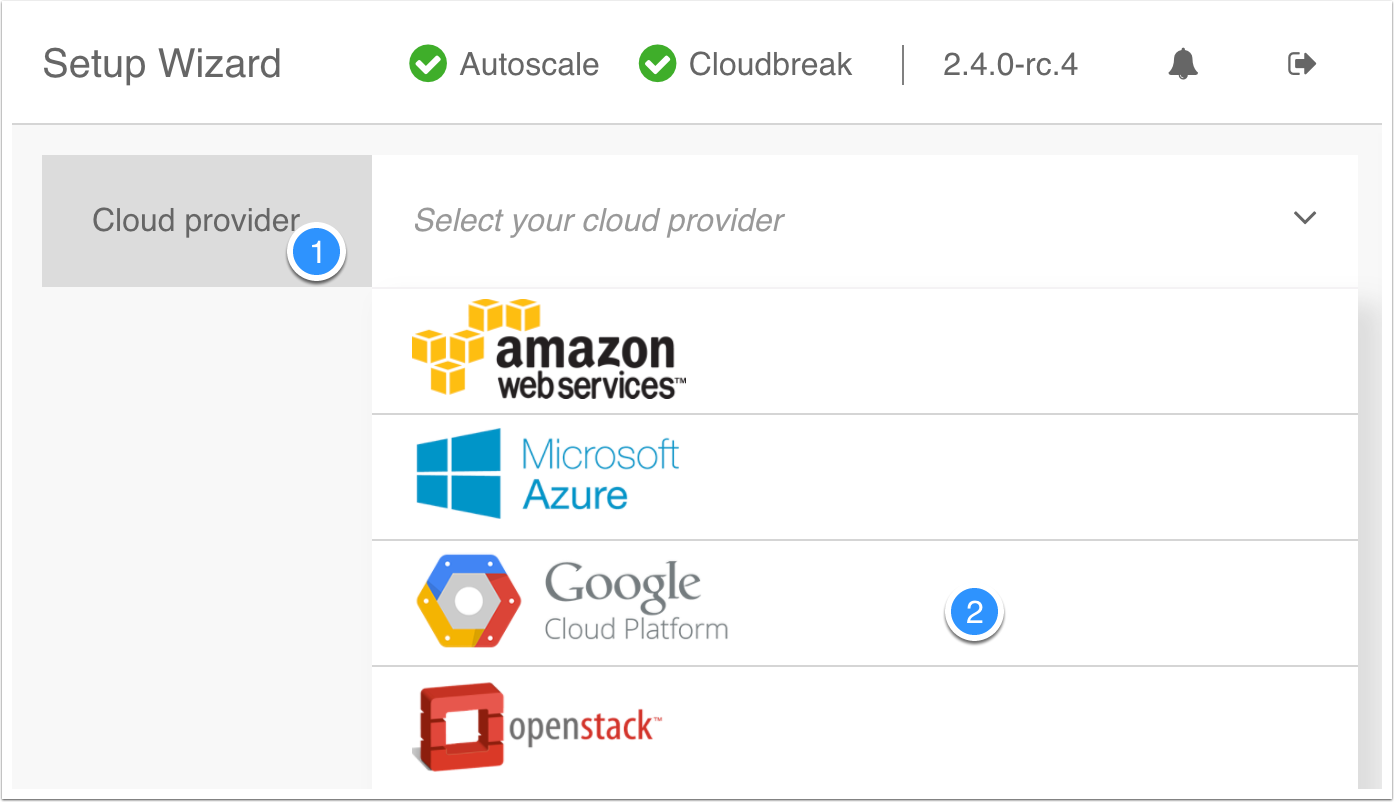Click the Autoscale status check icon
Screen dimensions: 1394x802
point(427,63)
